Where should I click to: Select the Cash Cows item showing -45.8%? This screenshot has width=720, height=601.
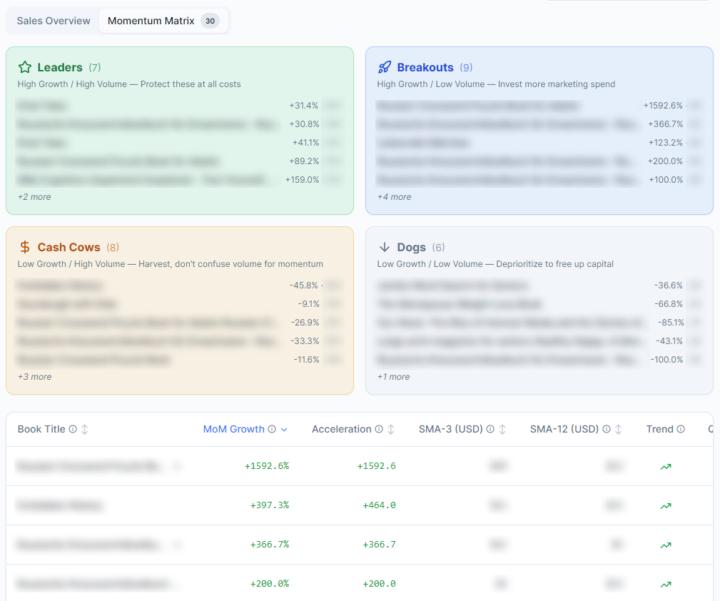(179, 285)
